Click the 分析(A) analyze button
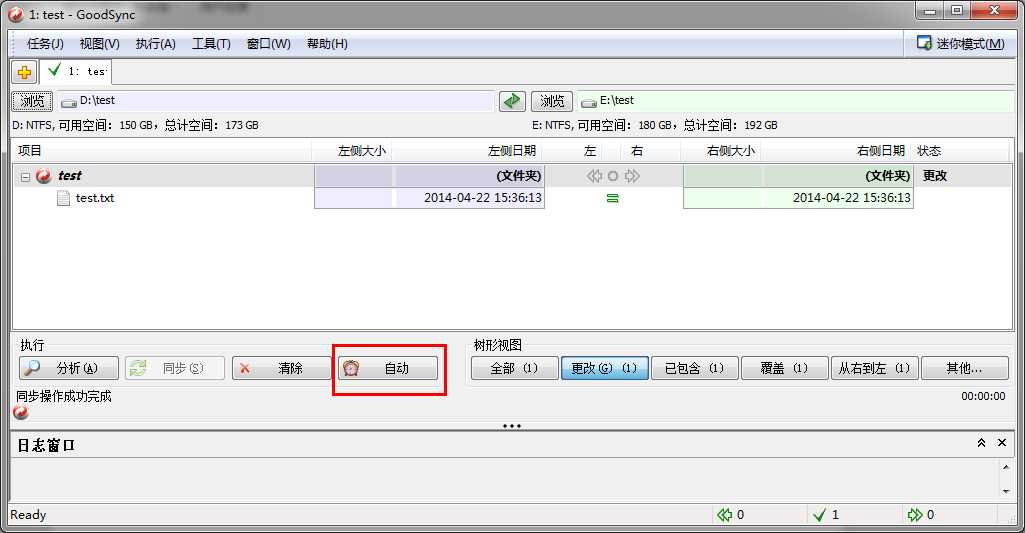This screenshot has height=533, width=1025. (69, 368)
